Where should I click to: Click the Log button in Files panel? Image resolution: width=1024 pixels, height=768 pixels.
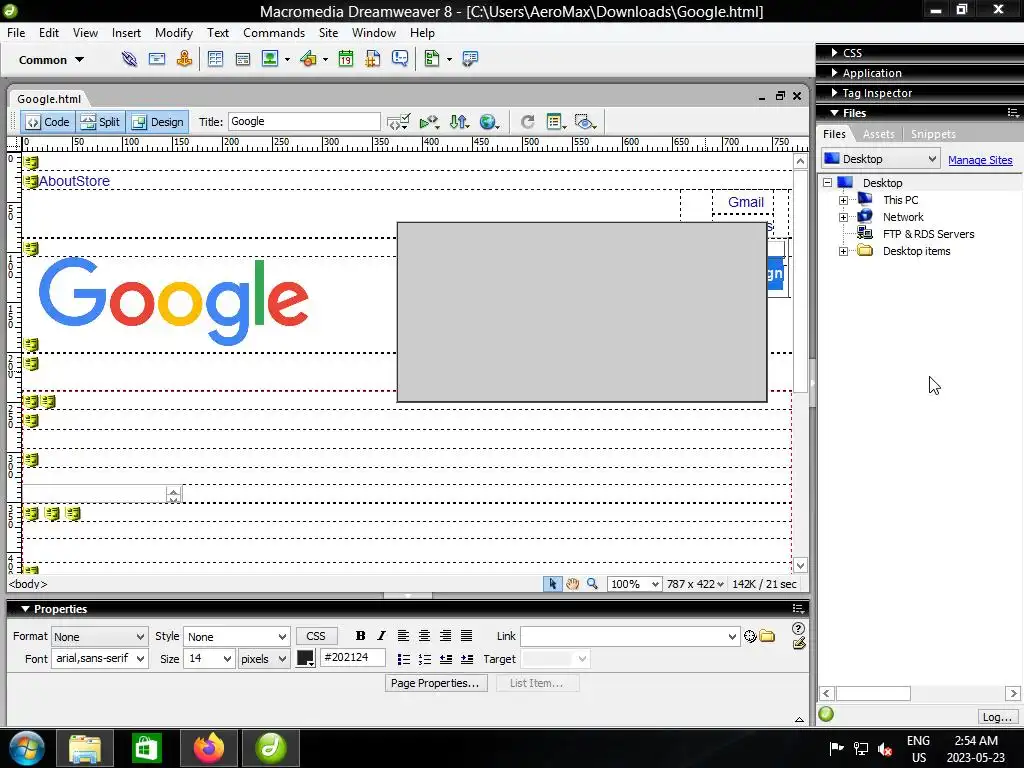click(997, 716)
